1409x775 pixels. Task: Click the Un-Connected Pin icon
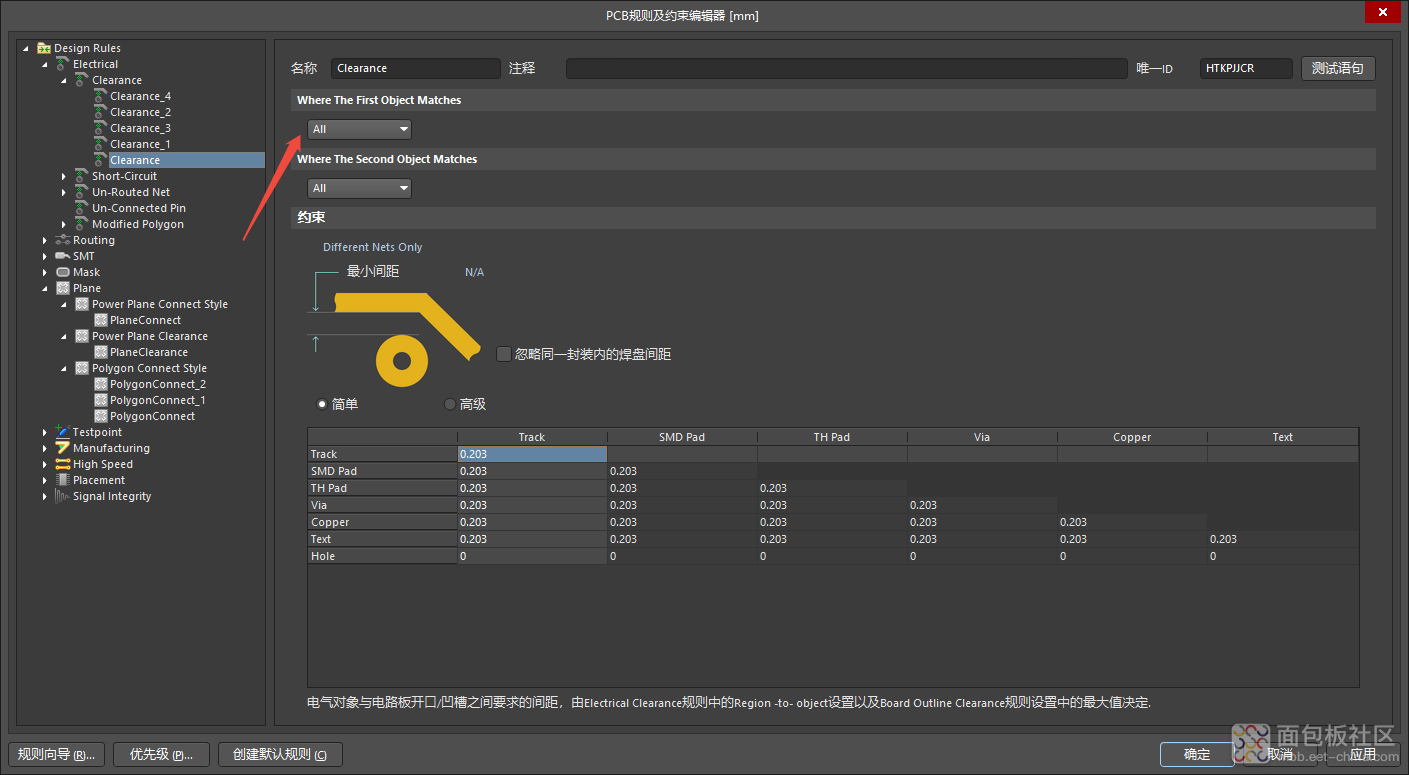click(82, 208)
